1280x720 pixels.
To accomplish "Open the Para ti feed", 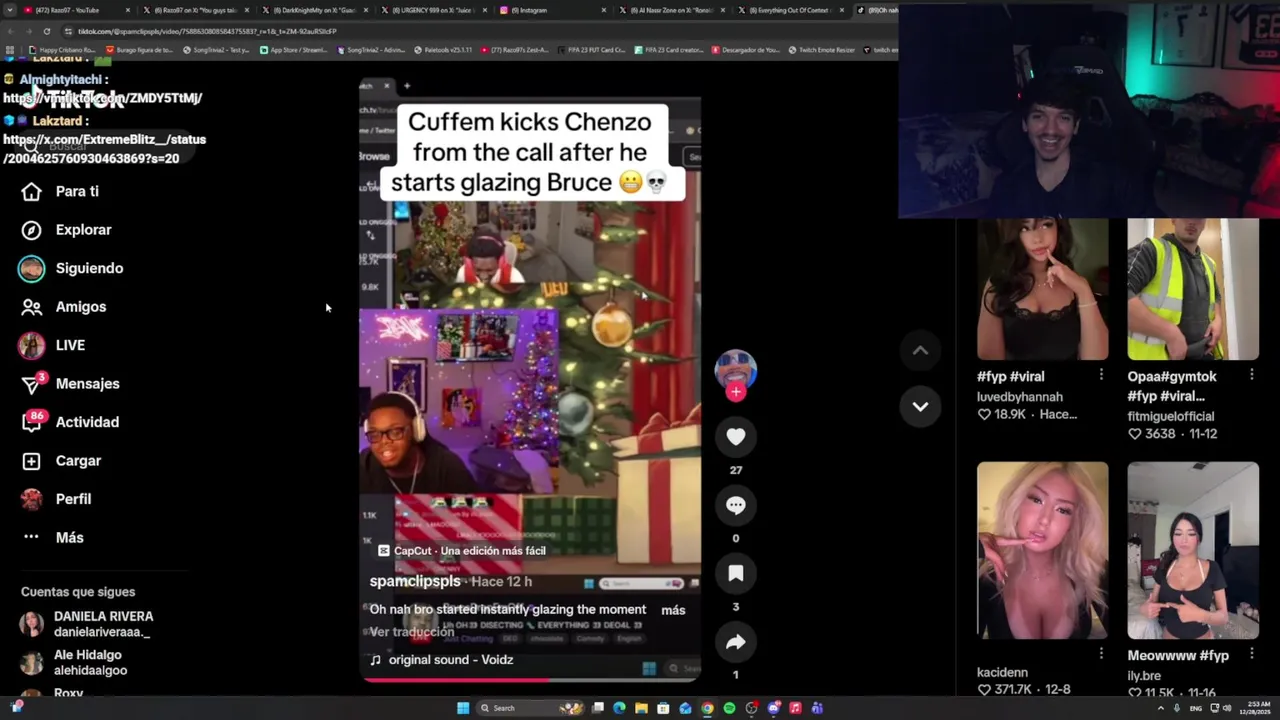I will pos(61,191).
